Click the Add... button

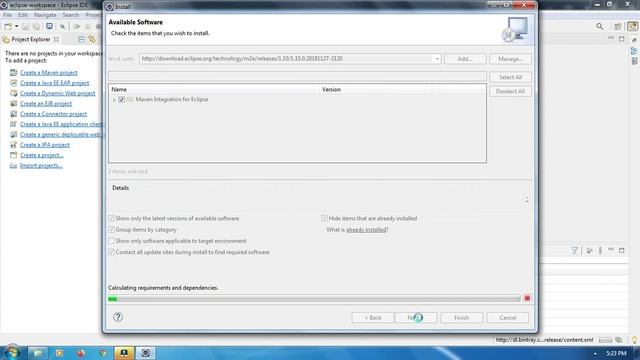(465, 59)
